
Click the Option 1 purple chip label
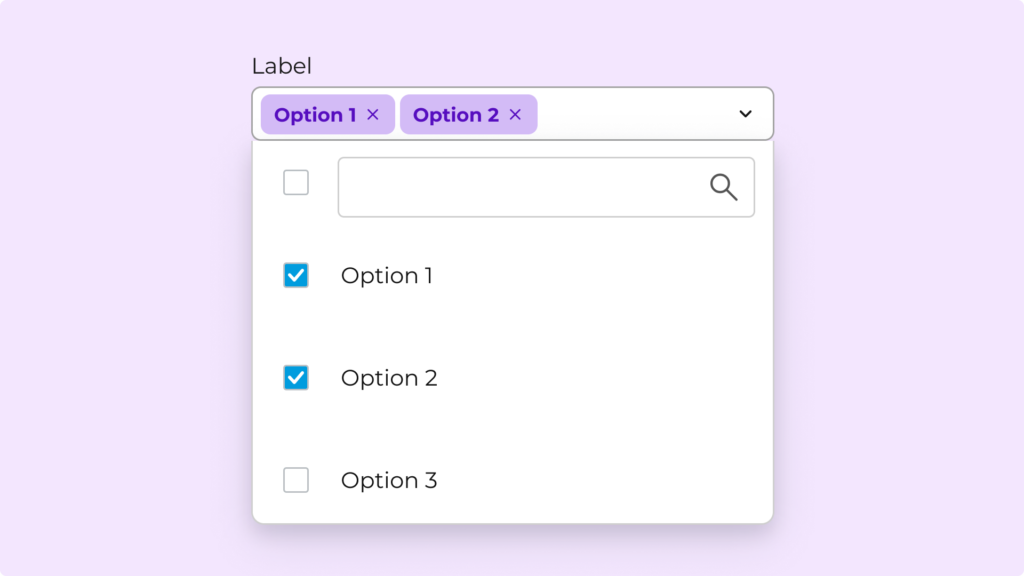(314, 115)
